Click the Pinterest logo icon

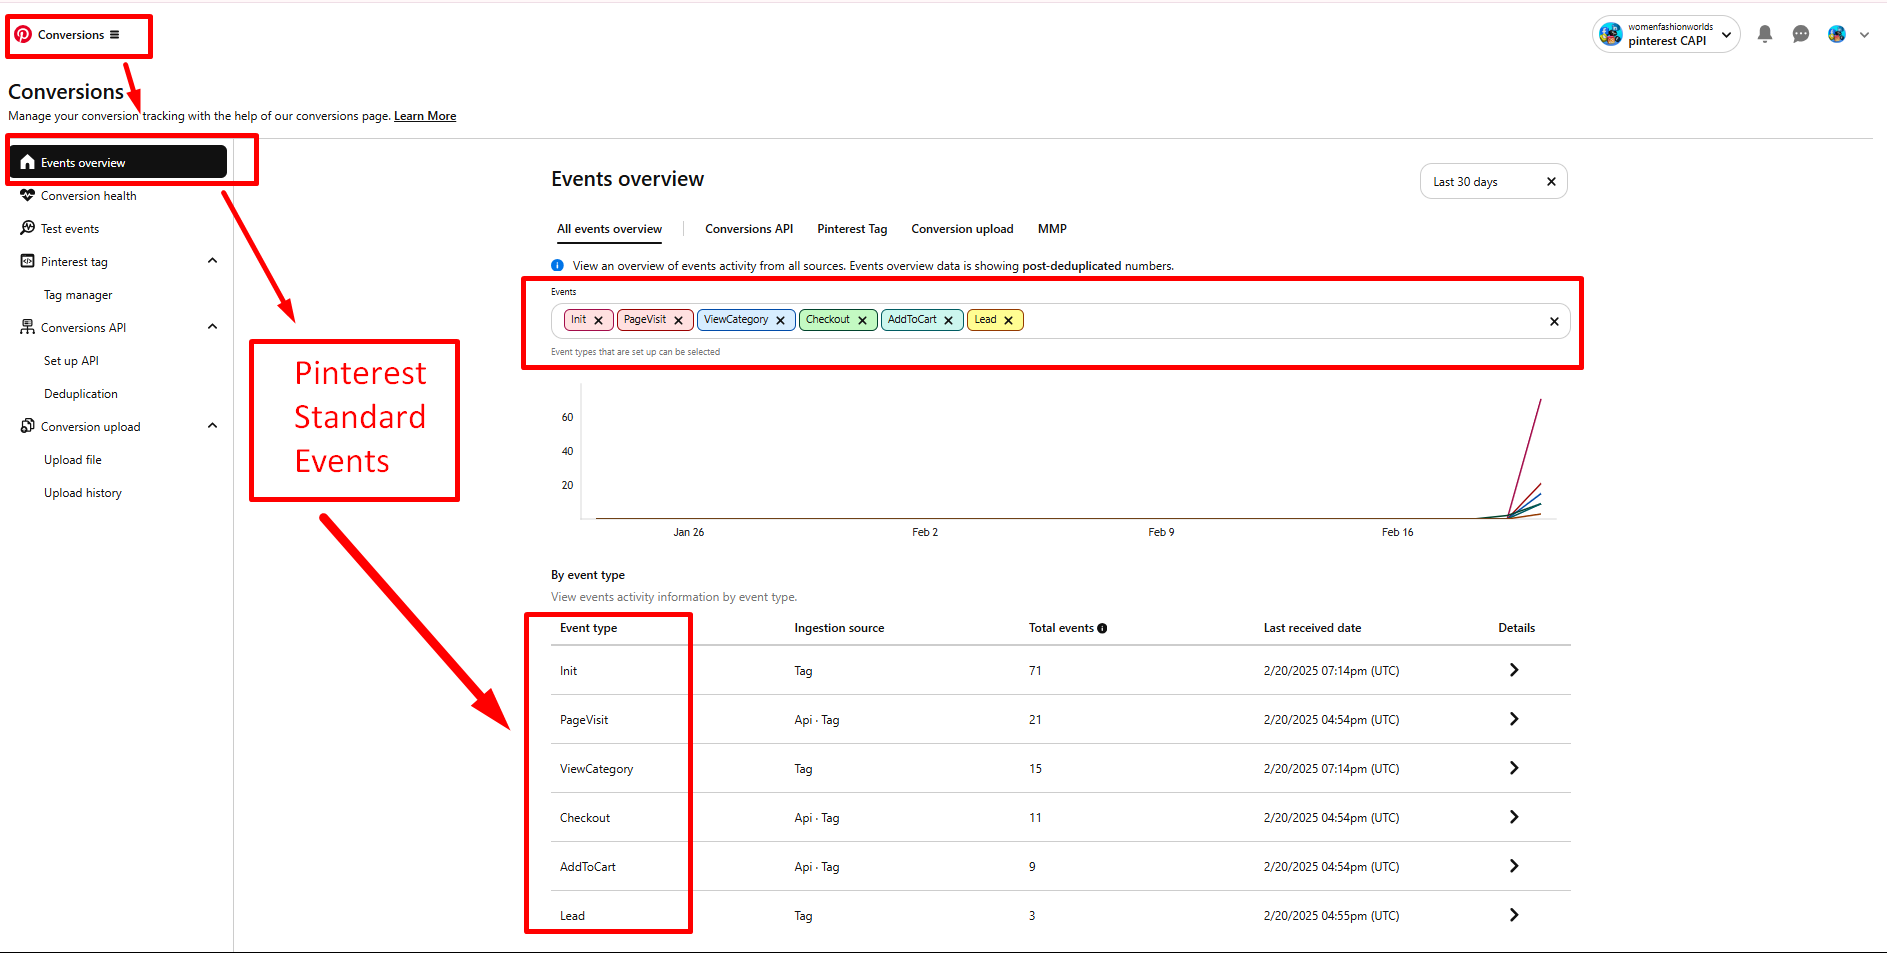[x=23, y=34]
